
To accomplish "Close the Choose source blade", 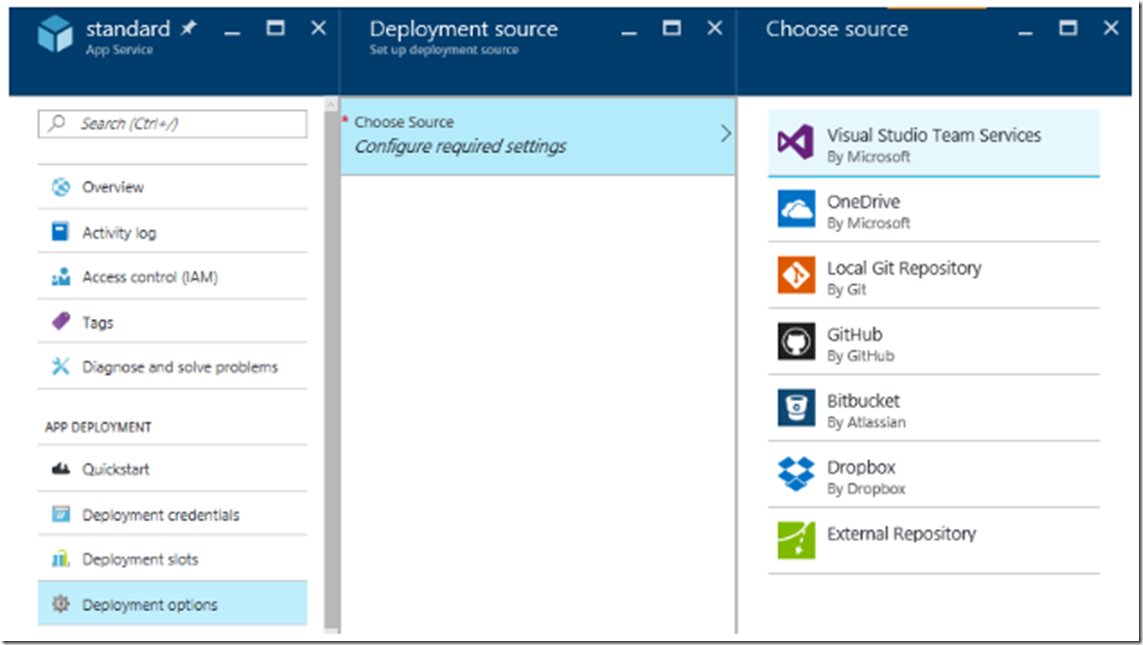I will [x=1111, y=28].
